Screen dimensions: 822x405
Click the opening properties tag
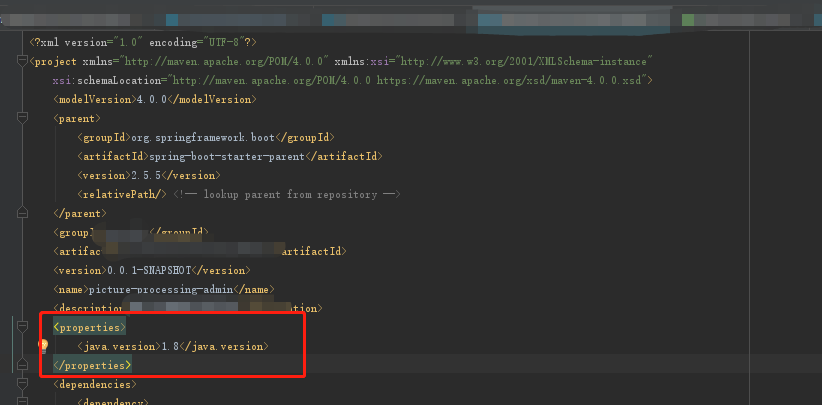coord(89,327)
